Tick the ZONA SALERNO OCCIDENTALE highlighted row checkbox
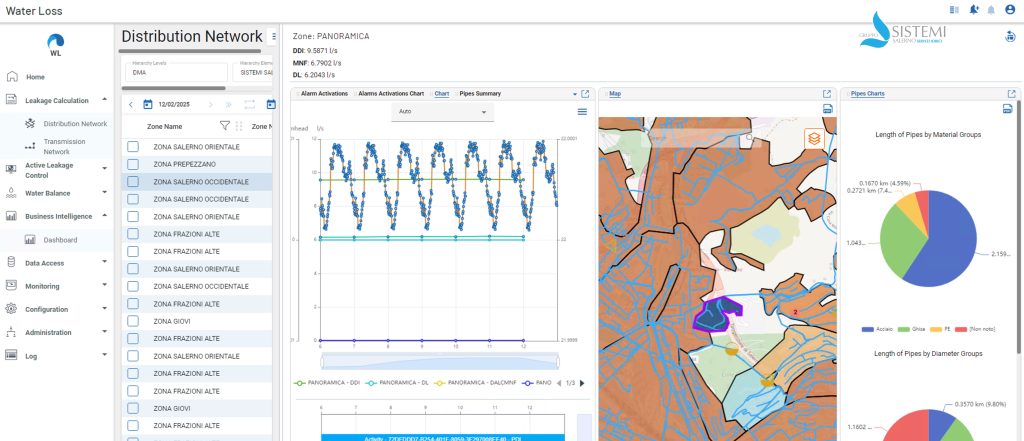The image size is (1024, 441). (x=133, y=182)
